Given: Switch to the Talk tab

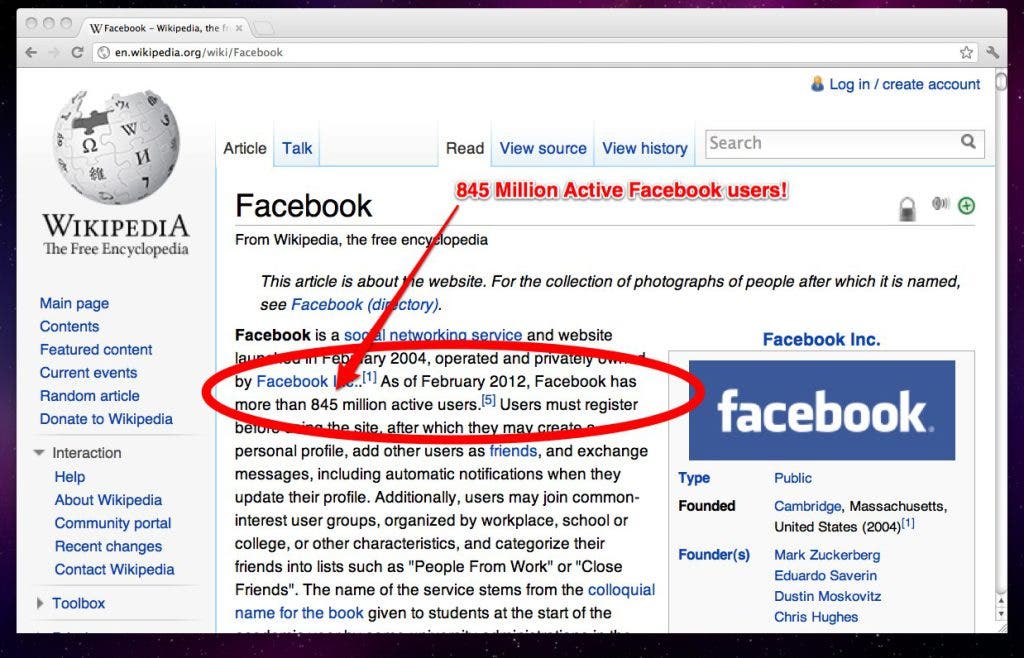Looking at the screenshot, I should (x=297, y=148).
